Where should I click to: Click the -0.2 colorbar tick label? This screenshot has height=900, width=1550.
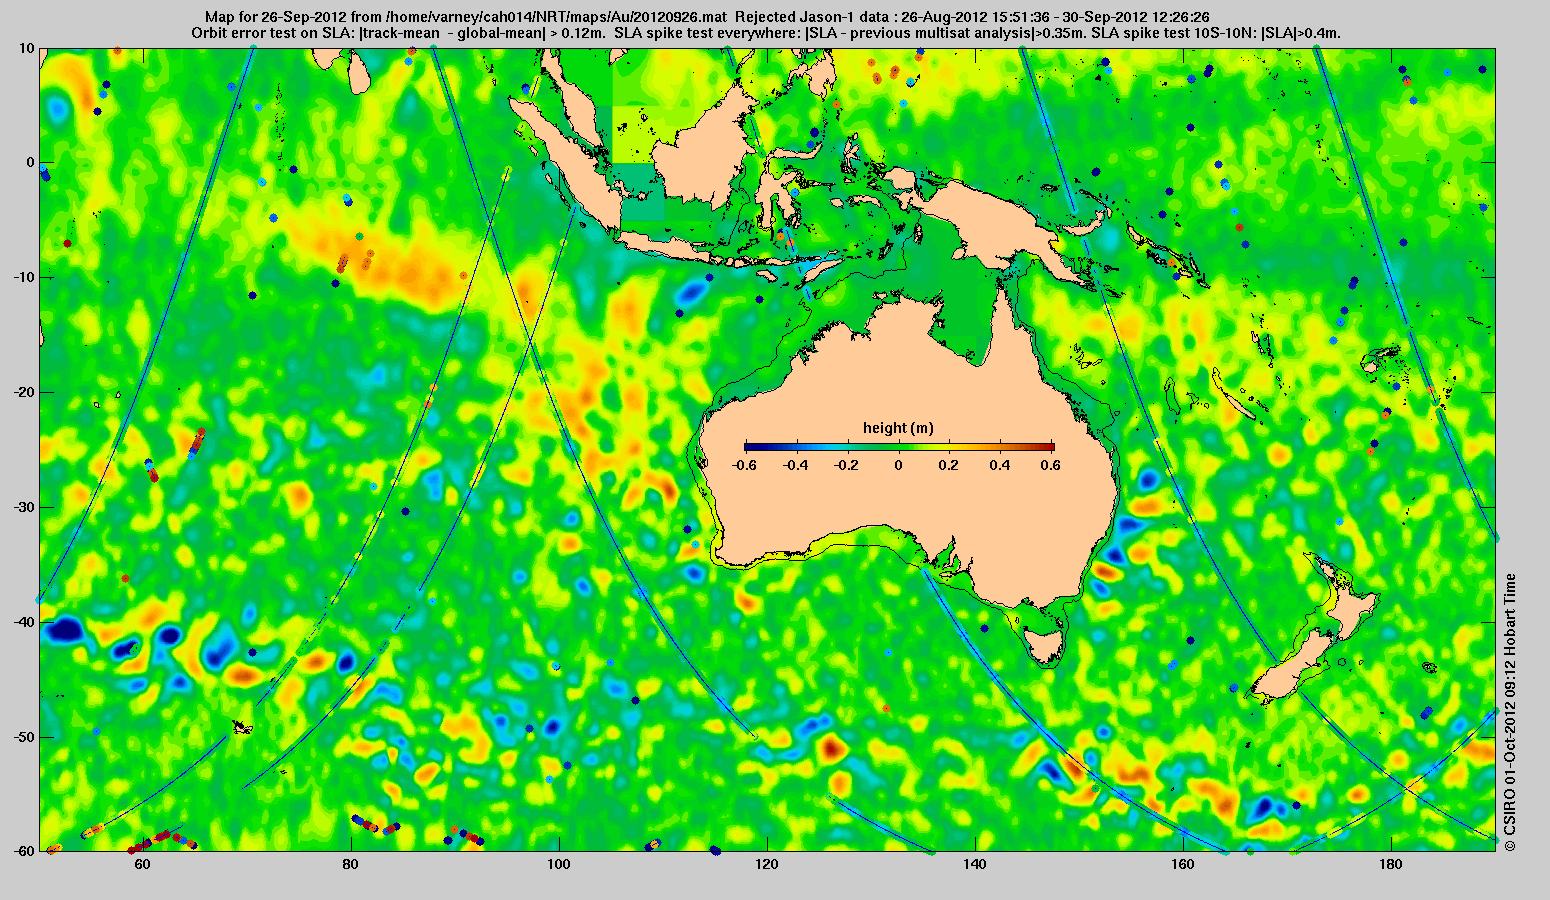tap(847, 465)
